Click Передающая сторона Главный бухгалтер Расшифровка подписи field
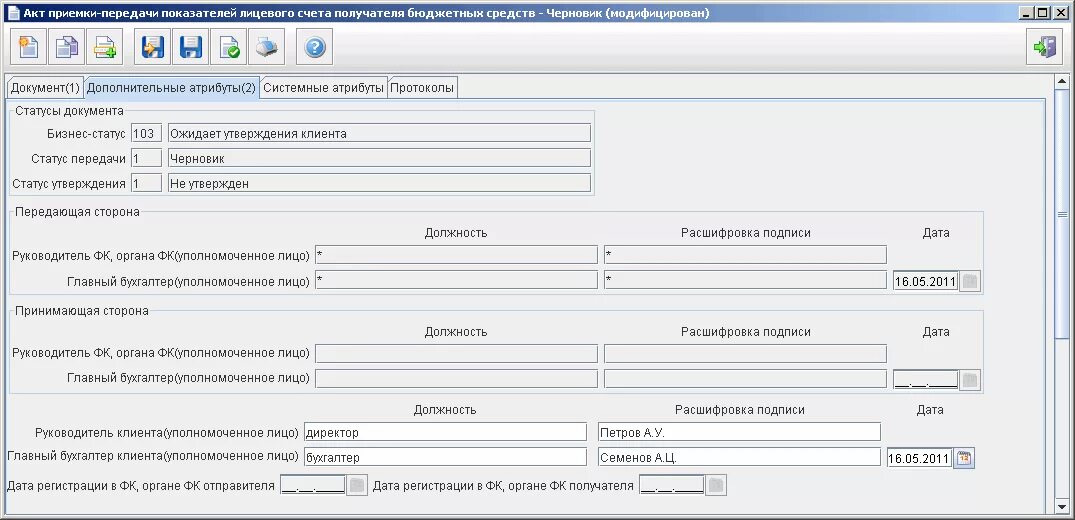1075x520 pixels. pos(745,280)
